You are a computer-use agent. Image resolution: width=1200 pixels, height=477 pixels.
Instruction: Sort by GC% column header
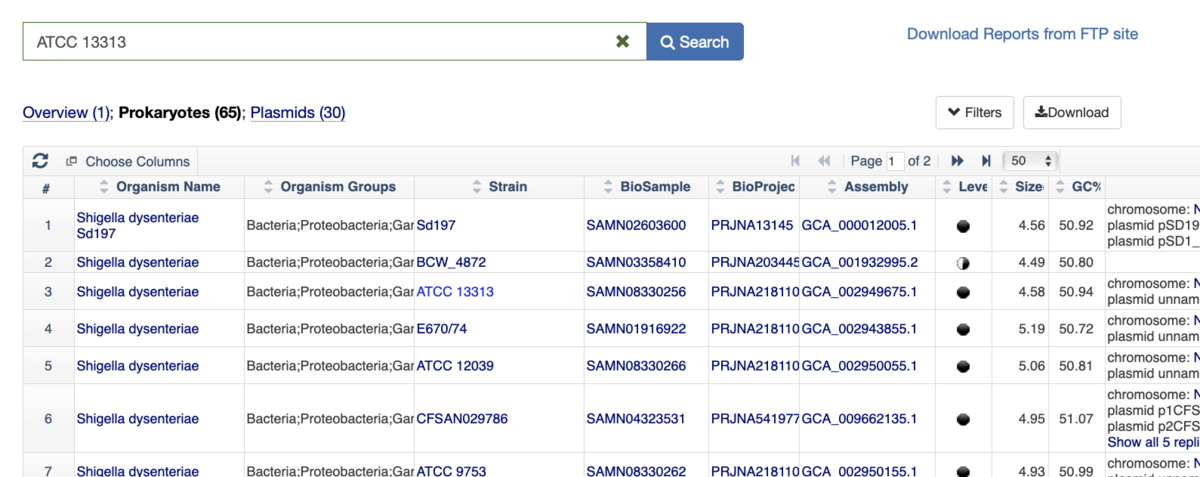(1077, 187)
